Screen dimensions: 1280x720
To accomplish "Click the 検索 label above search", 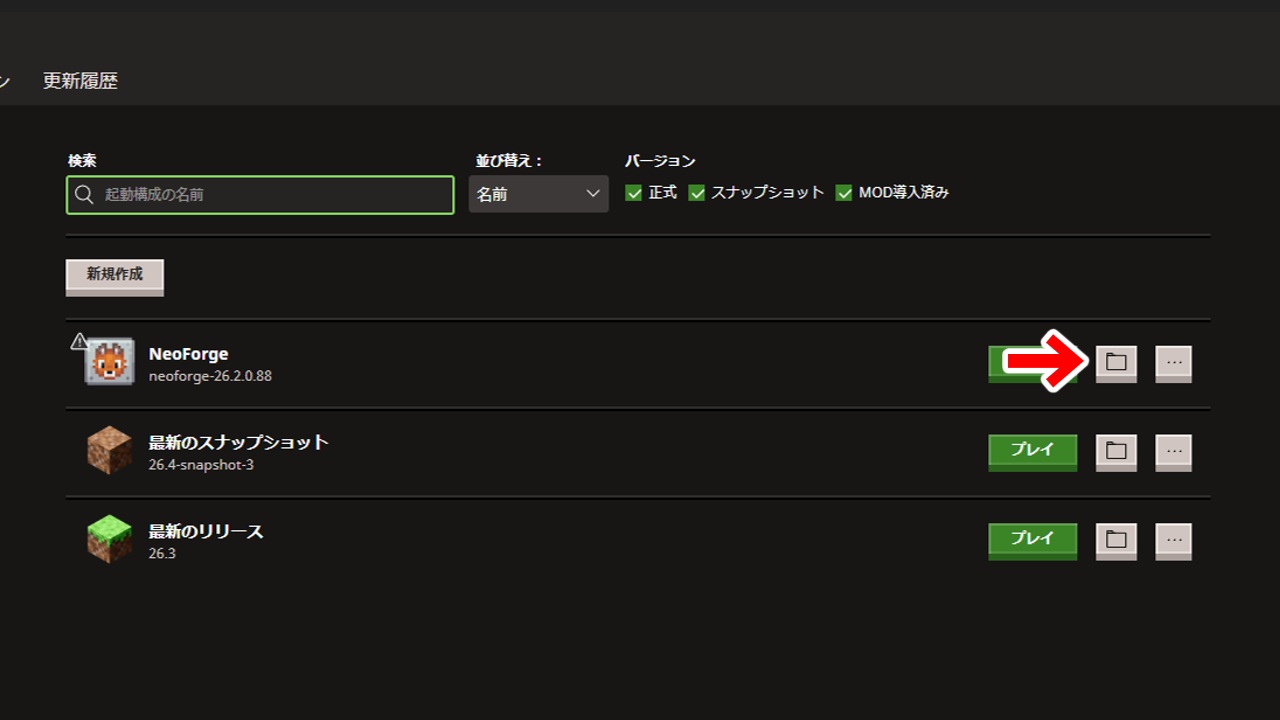I will [82, 160].
